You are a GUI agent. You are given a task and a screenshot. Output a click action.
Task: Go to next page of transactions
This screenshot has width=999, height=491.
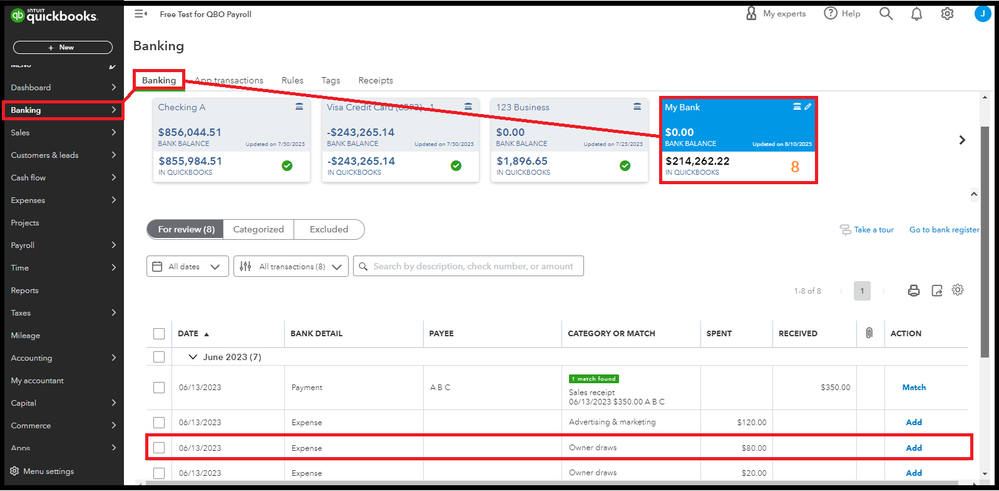click(883, 291)
